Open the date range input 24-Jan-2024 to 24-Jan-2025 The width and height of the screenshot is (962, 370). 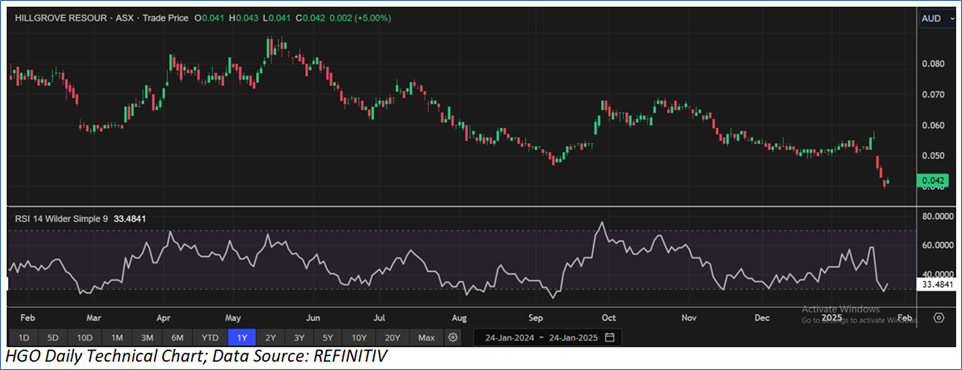[x=547, y=337]
